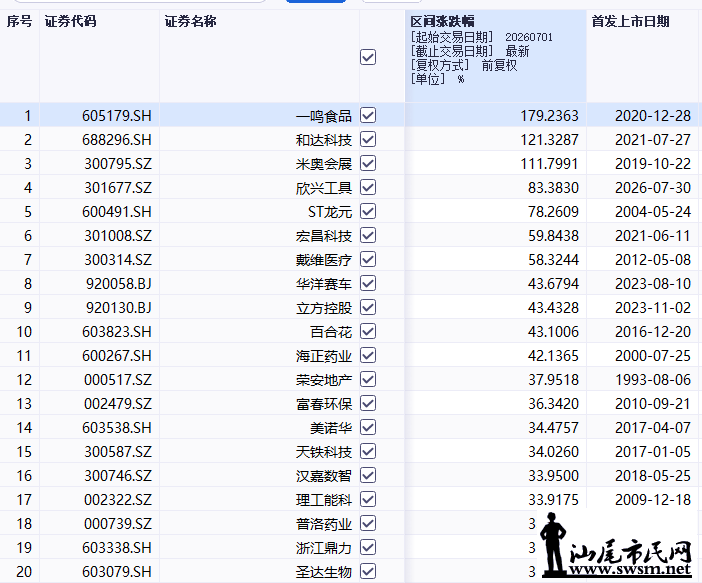Uncheck the checkbox for 一鸣食品
This screenshot has height=583, width=702.
tap(368, 116)
